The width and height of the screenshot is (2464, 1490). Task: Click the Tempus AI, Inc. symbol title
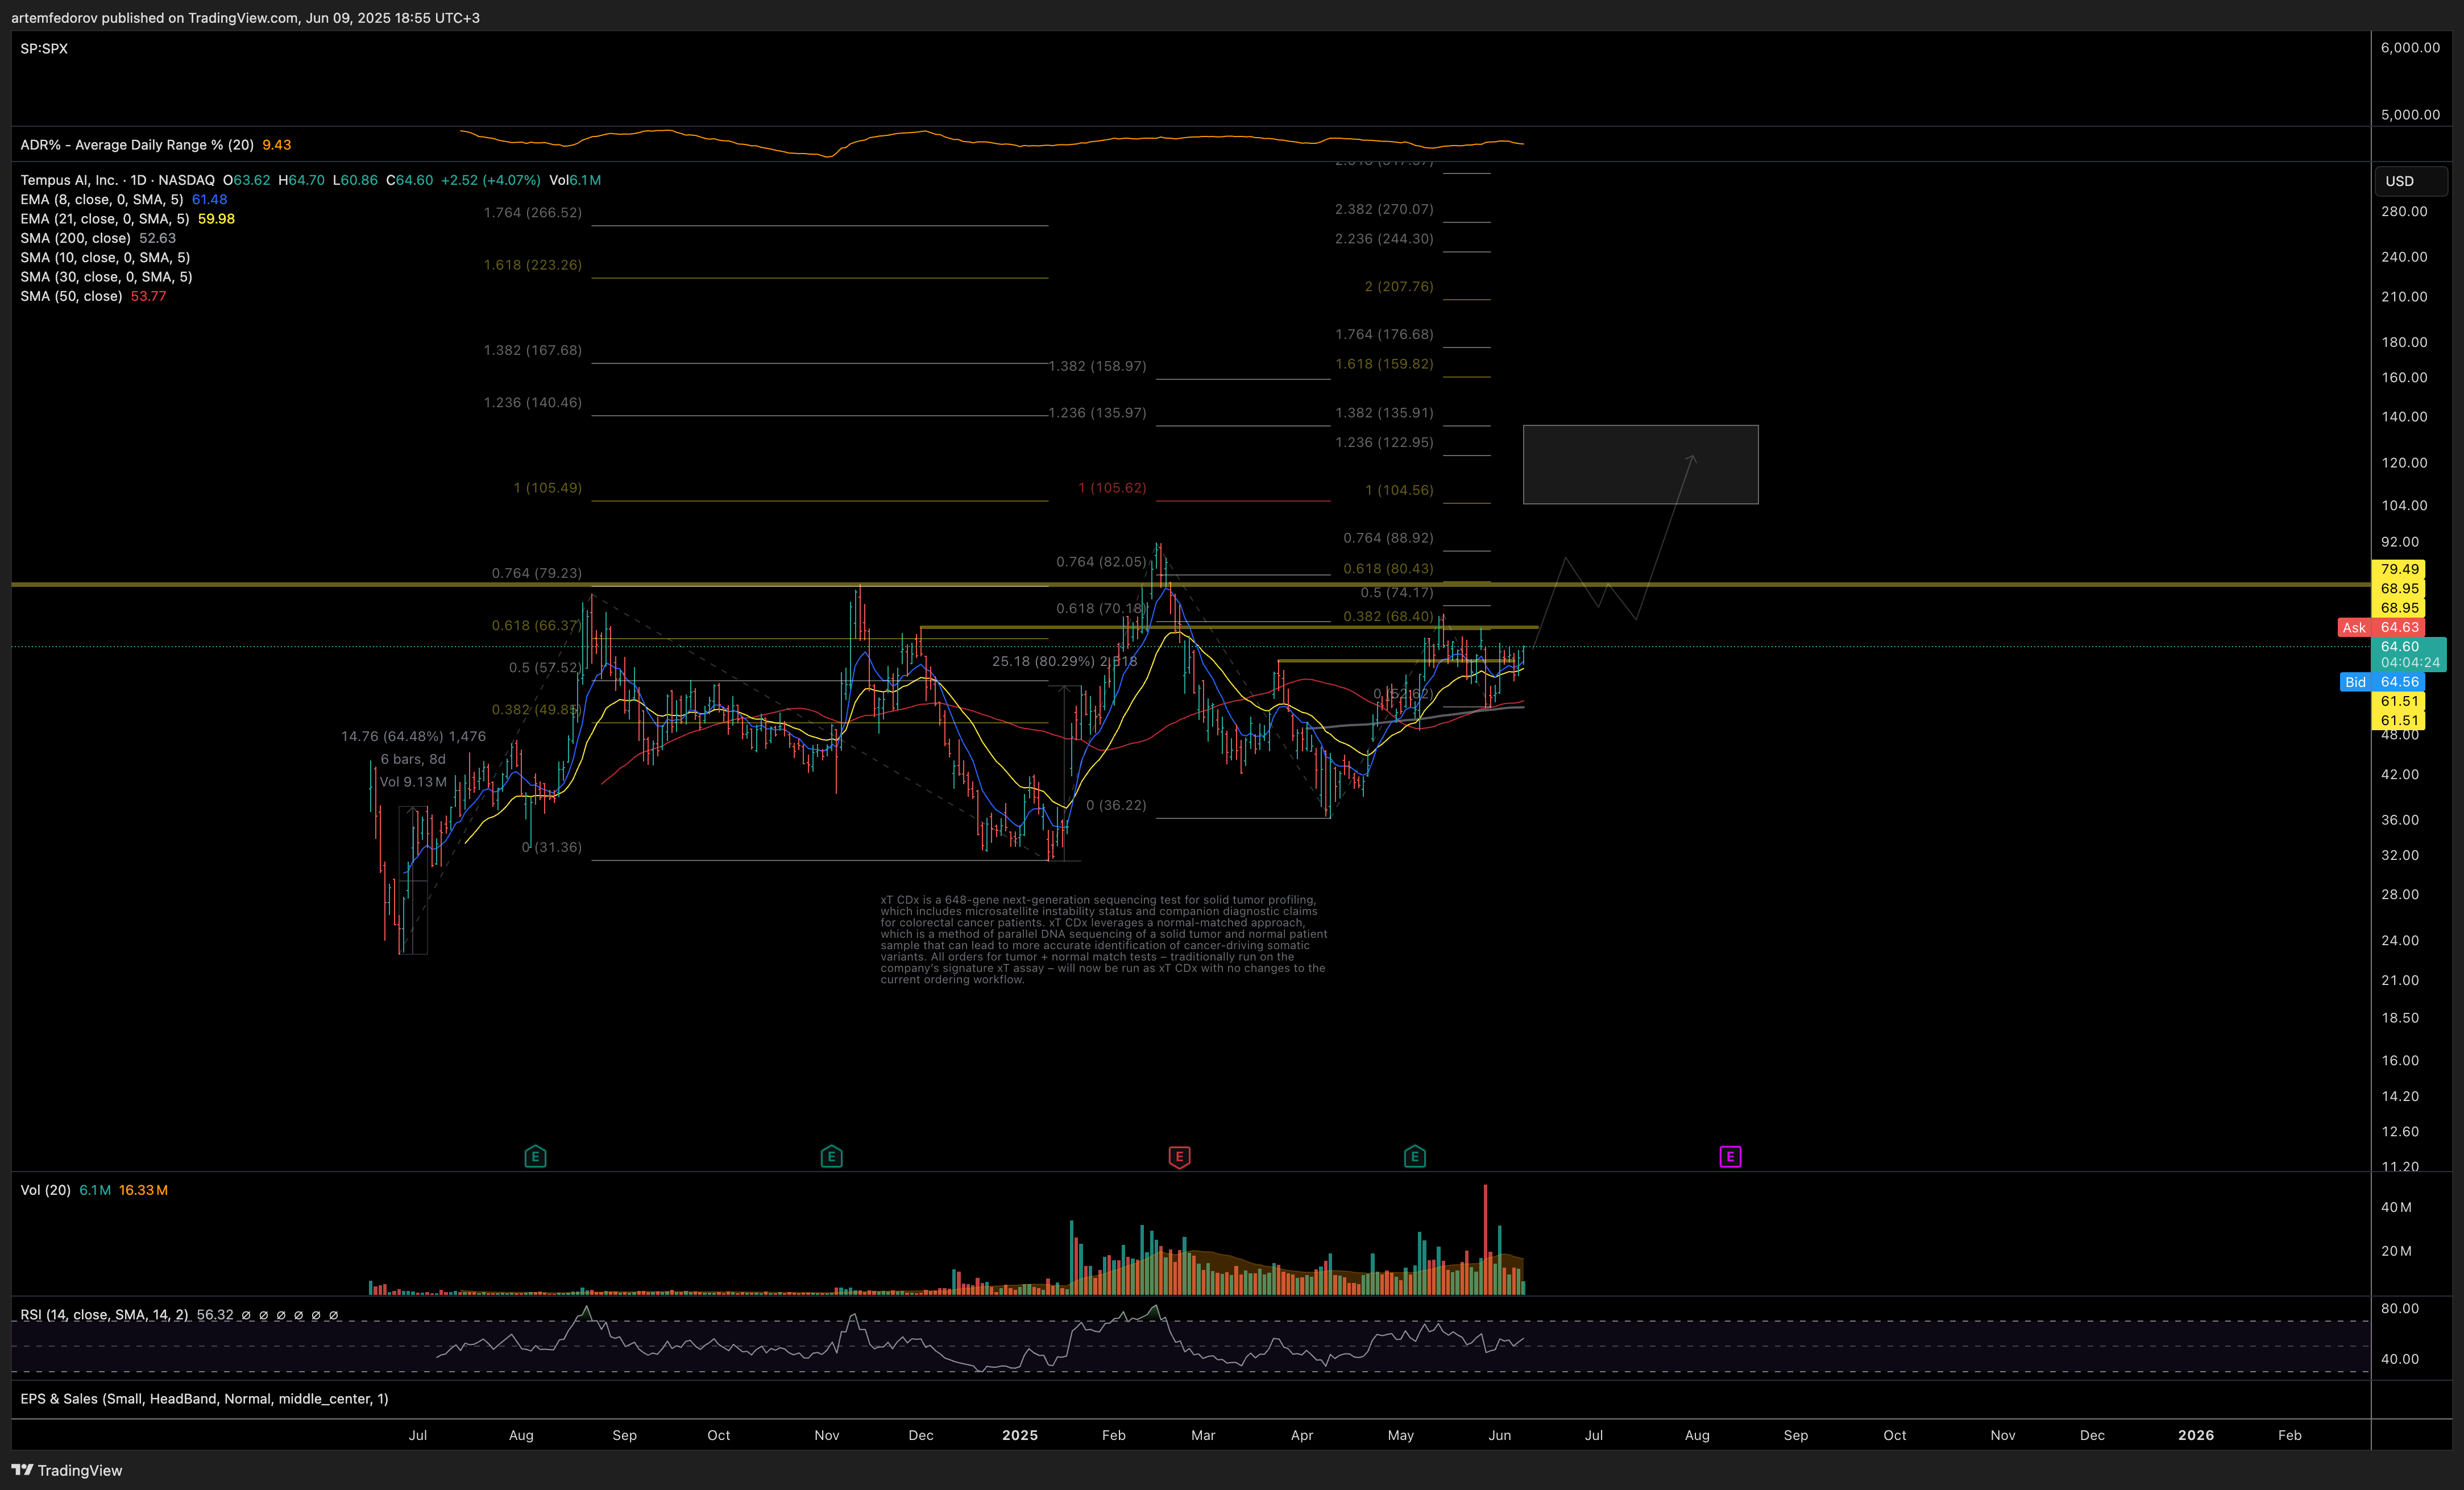pyautogui.click(x=68, y=180)
